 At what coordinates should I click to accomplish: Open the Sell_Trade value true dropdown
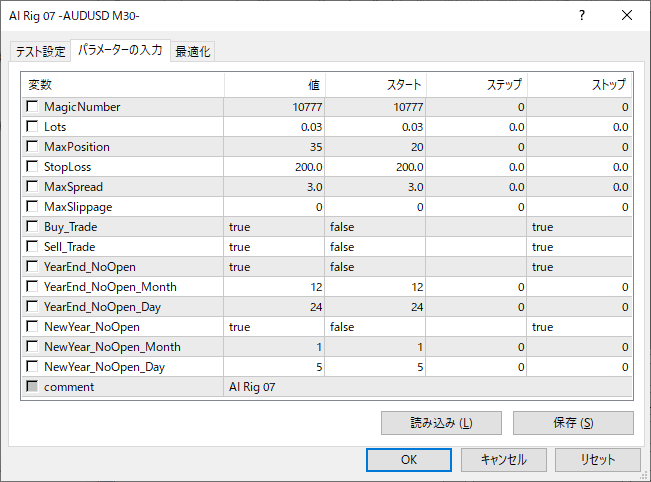pyautogui.click(x=274, y=247)
